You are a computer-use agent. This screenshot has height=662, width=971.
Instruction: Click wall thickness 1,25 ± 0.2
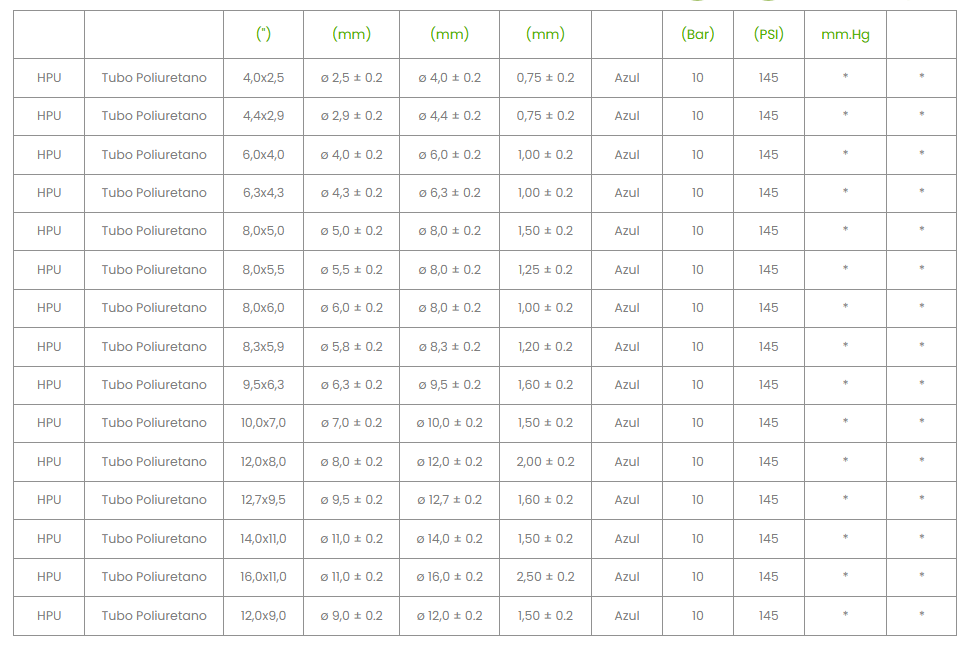tap(545, 270)
